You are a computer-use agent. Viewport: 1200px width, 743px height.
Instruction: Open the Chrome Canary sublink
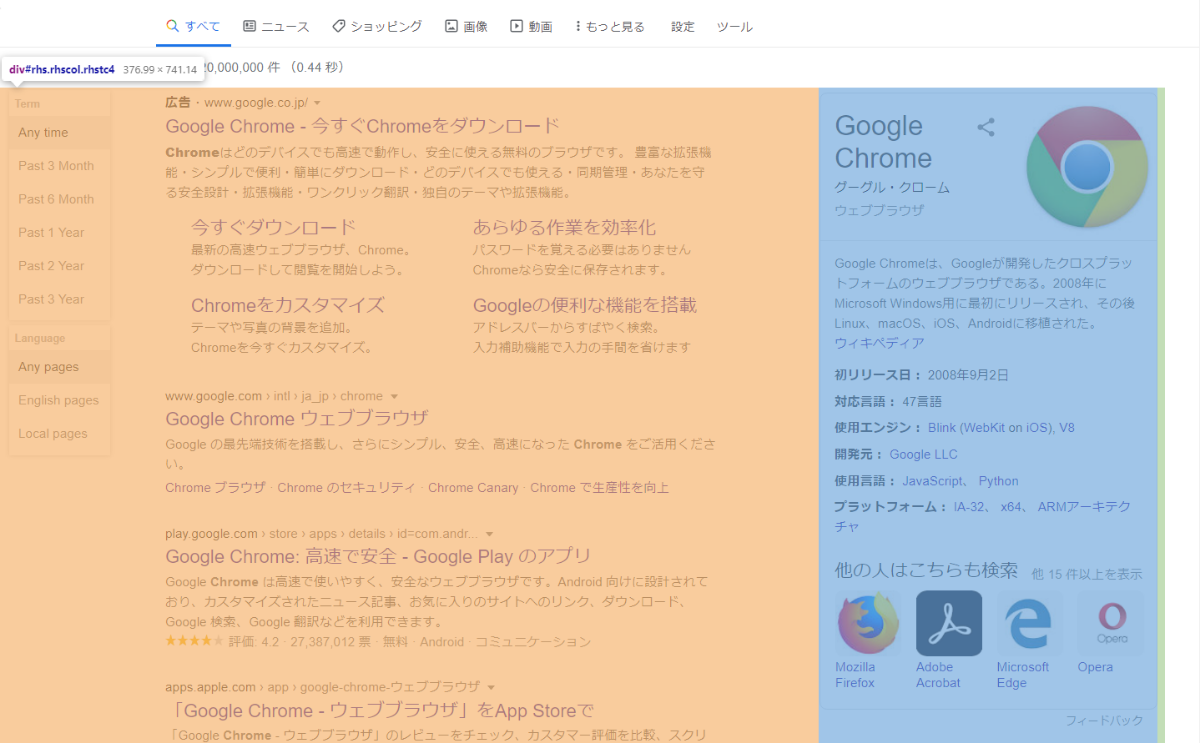[x=473, y=488]
